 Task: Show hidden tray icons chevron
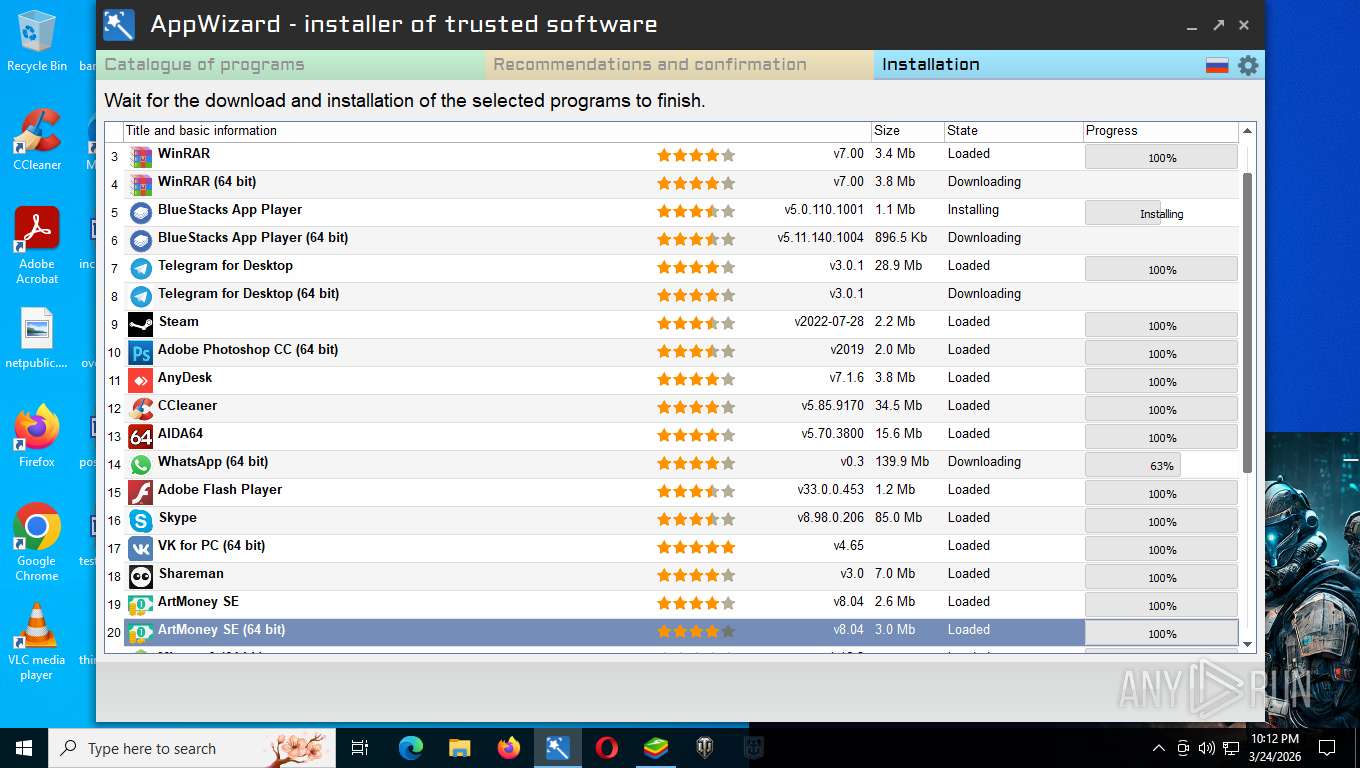coord(1159,748)
